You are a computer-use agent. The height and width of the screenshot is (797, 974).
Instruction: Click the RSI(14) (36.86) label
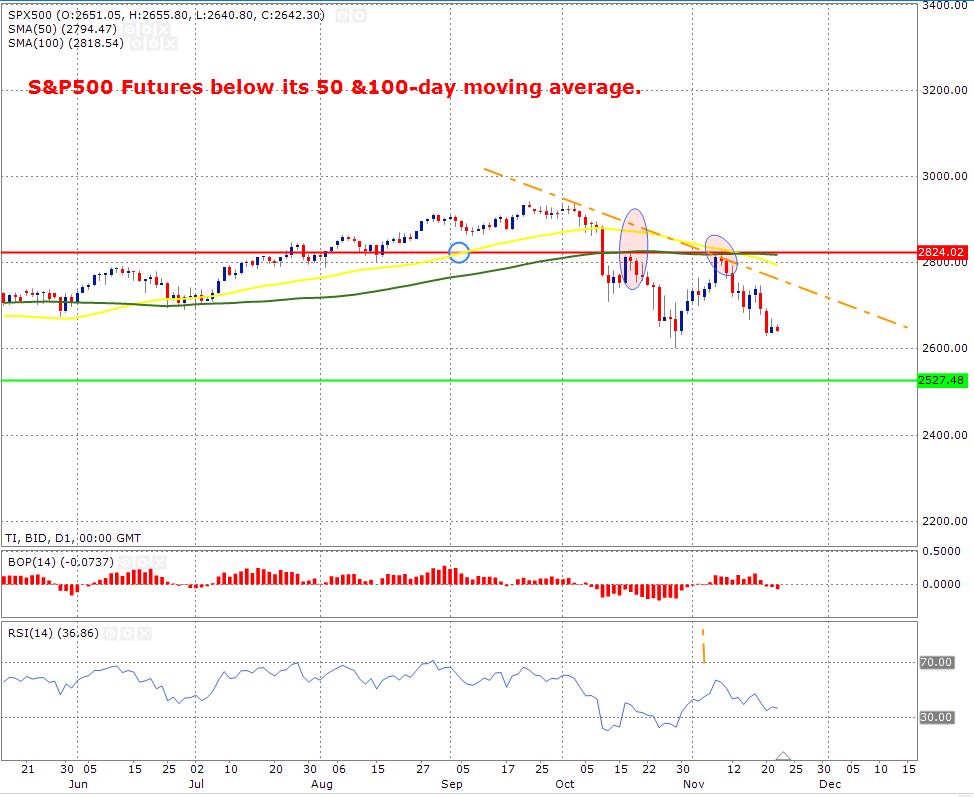[53, 634]
